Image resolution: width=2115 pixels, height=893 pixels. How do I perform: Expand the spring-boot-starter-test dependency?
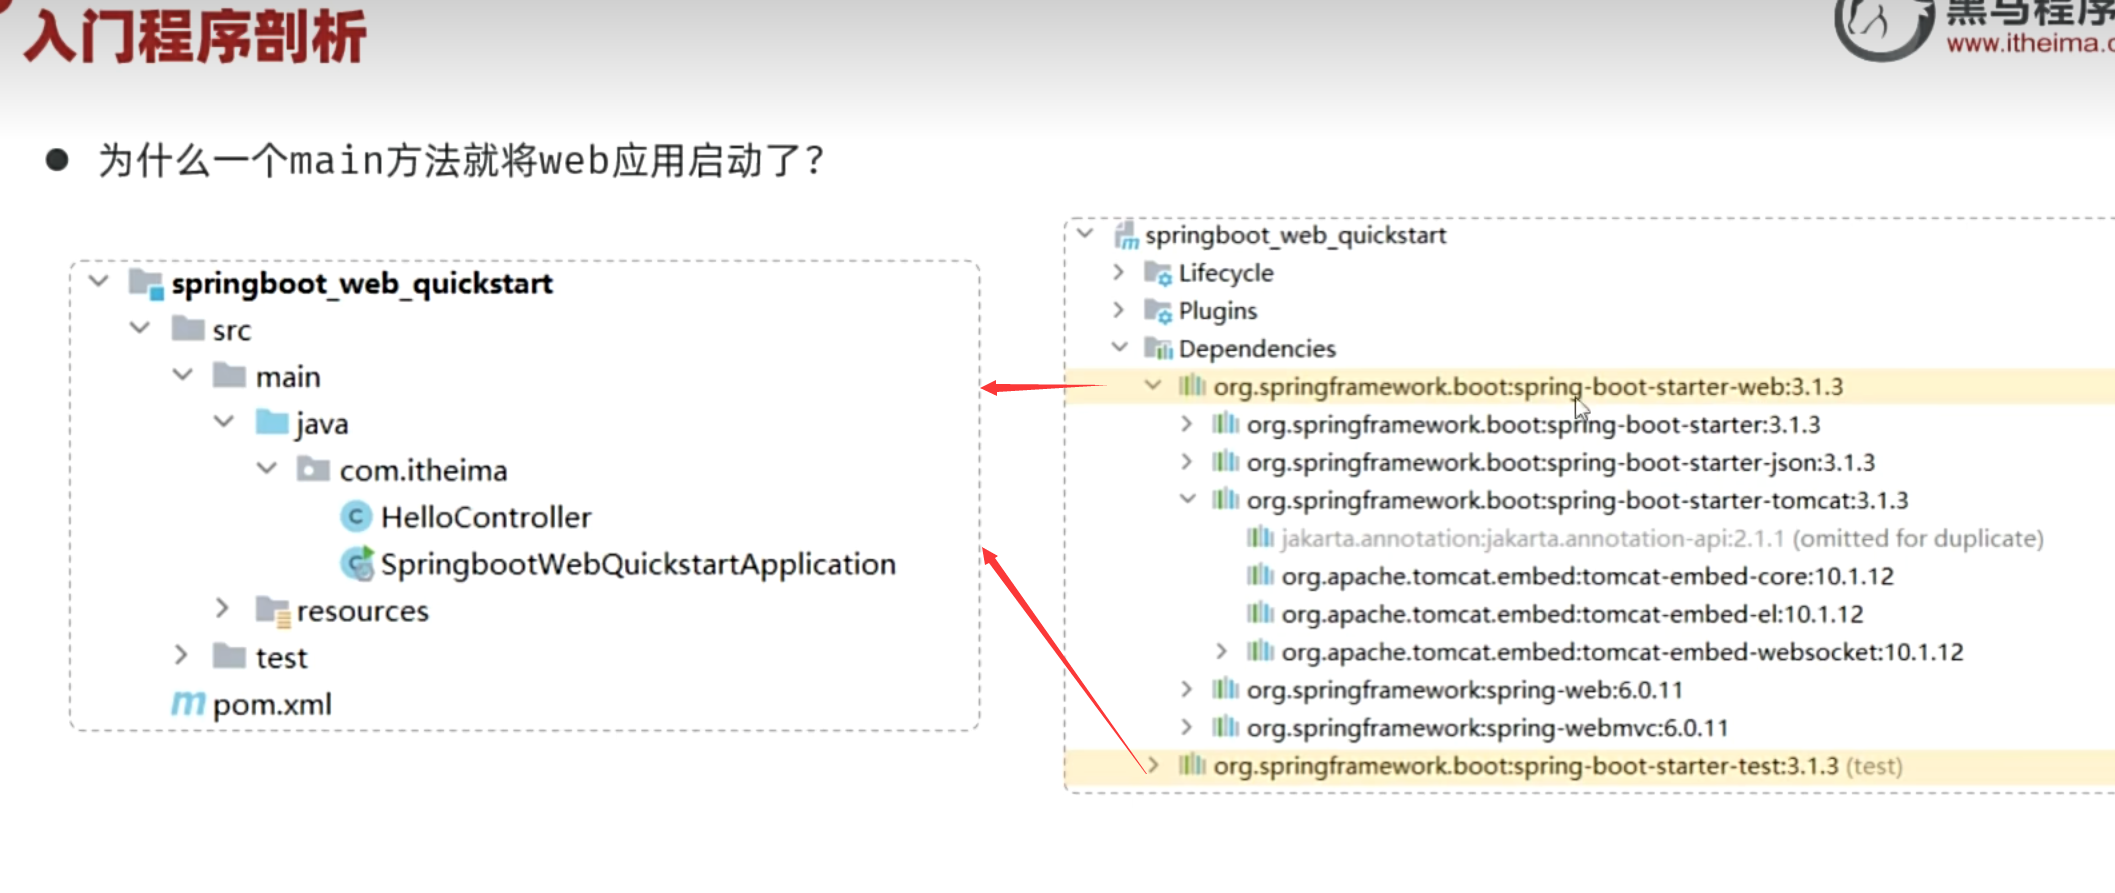coord(1153,766)
